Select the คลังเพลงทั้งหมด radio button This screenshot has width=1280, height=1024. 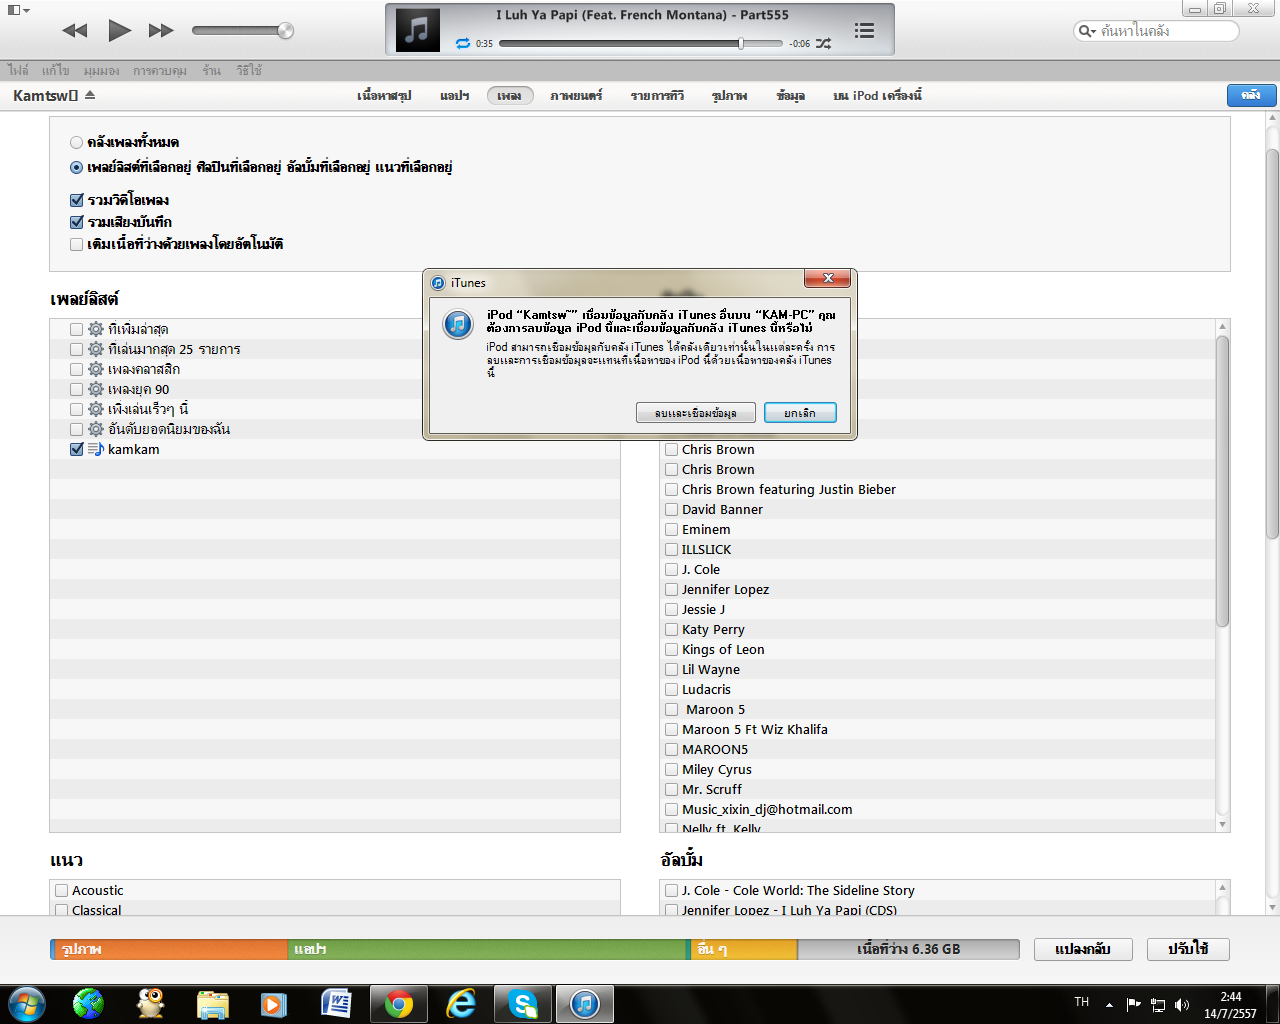[76, 142]
